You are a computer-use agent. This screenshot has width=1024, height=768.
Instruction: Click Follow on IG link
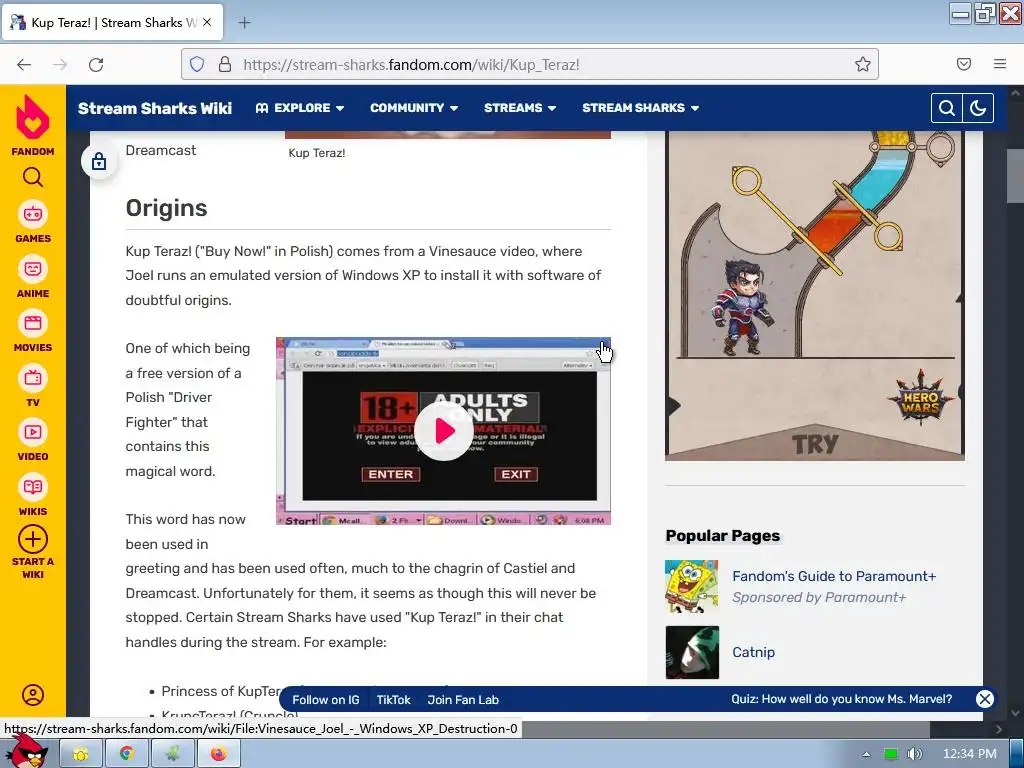pyautogui.click(x=325, y=699)
